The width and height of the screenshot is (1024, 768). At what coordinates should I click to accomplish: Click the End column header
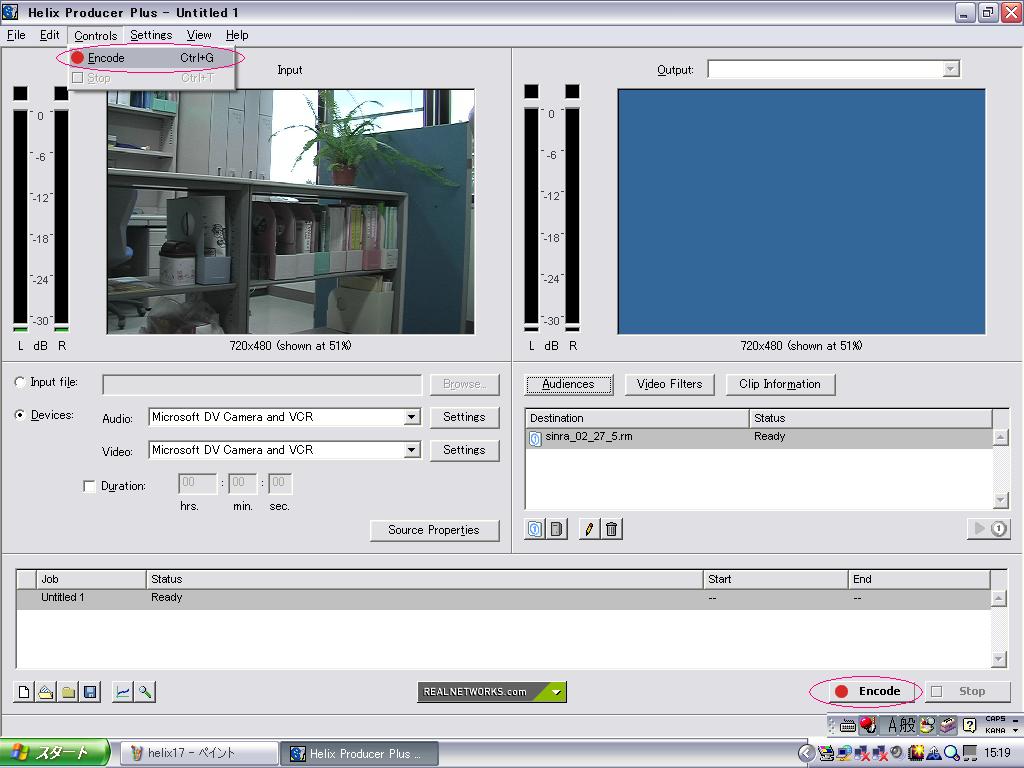coord(919,579)
